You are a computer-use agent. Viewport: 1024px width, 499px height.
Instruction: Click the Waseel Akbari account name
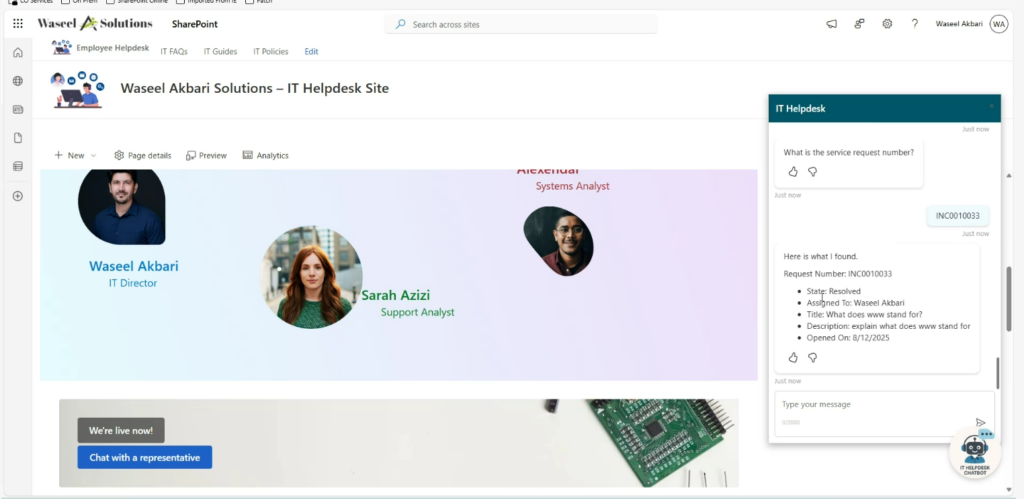[x=959, y=24]
